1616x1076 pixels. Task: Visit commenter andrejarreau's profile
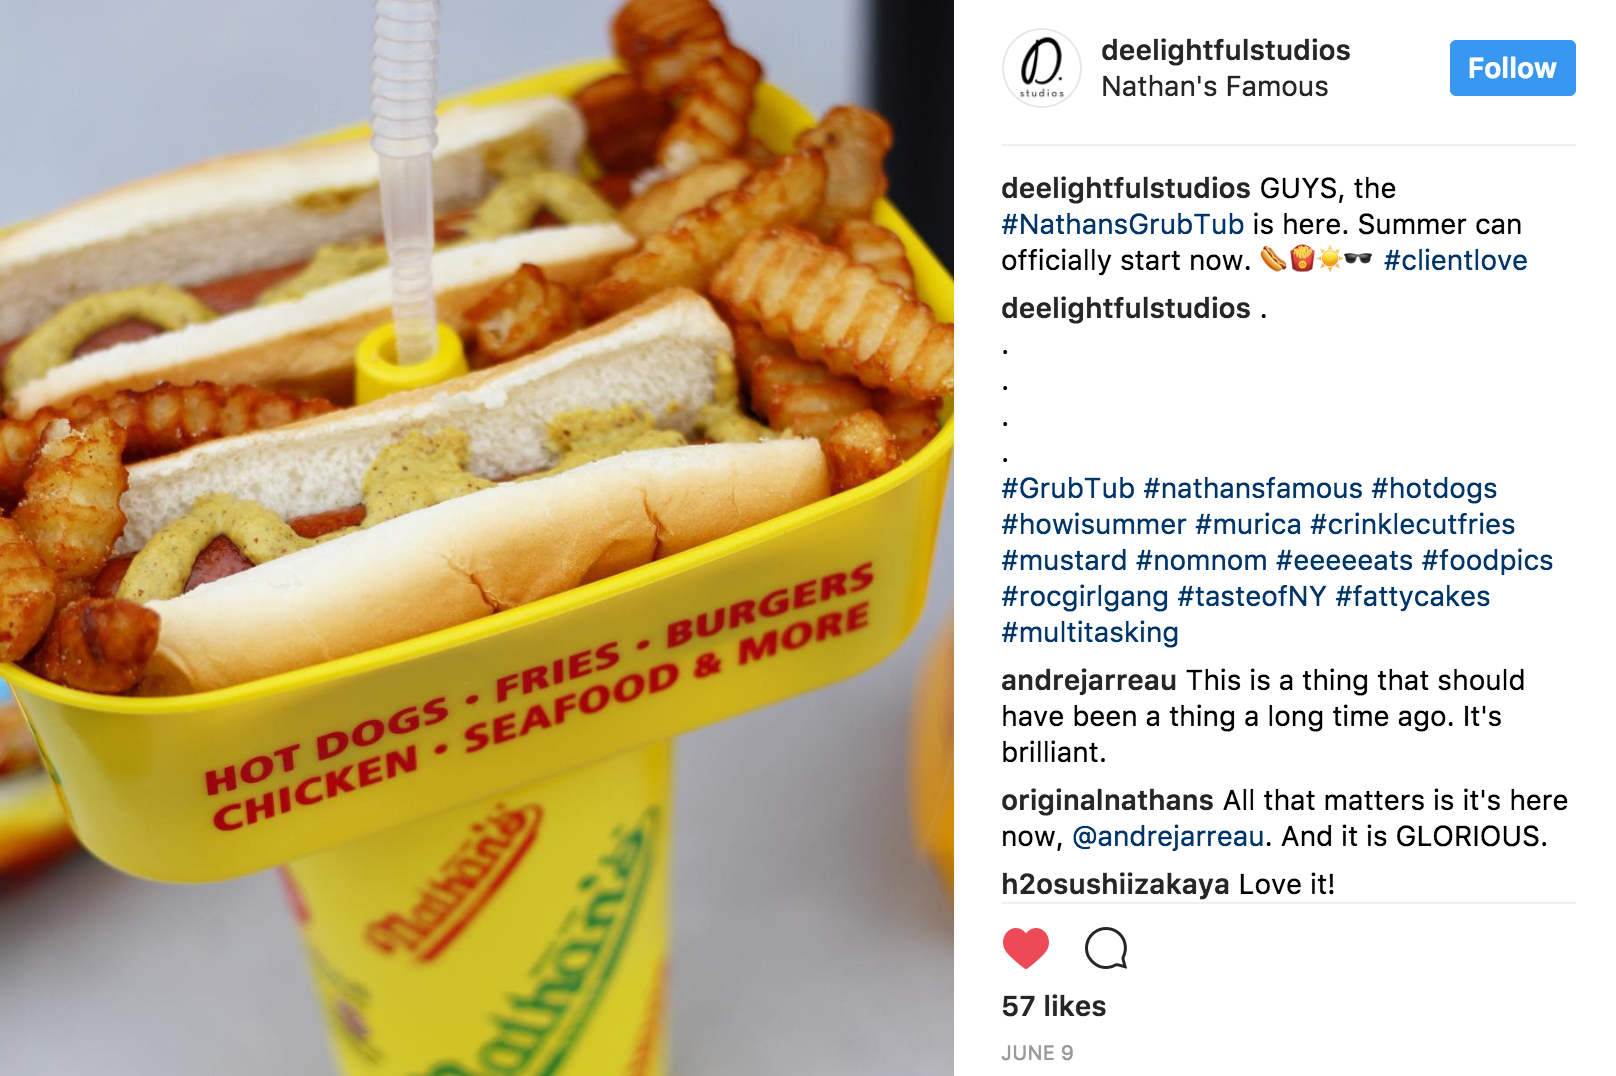pos(1089,680)
